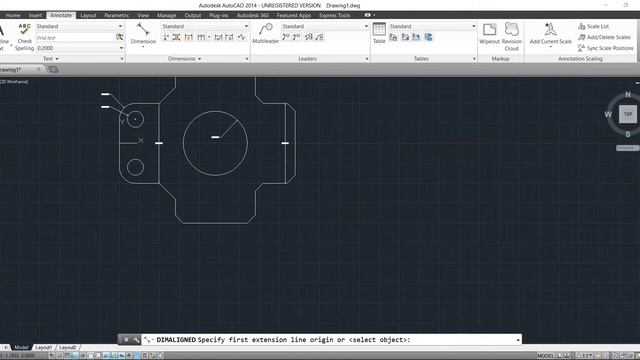The image size is (640, 360).
Task: Open command line customize wrench
Action: [136, 340]
